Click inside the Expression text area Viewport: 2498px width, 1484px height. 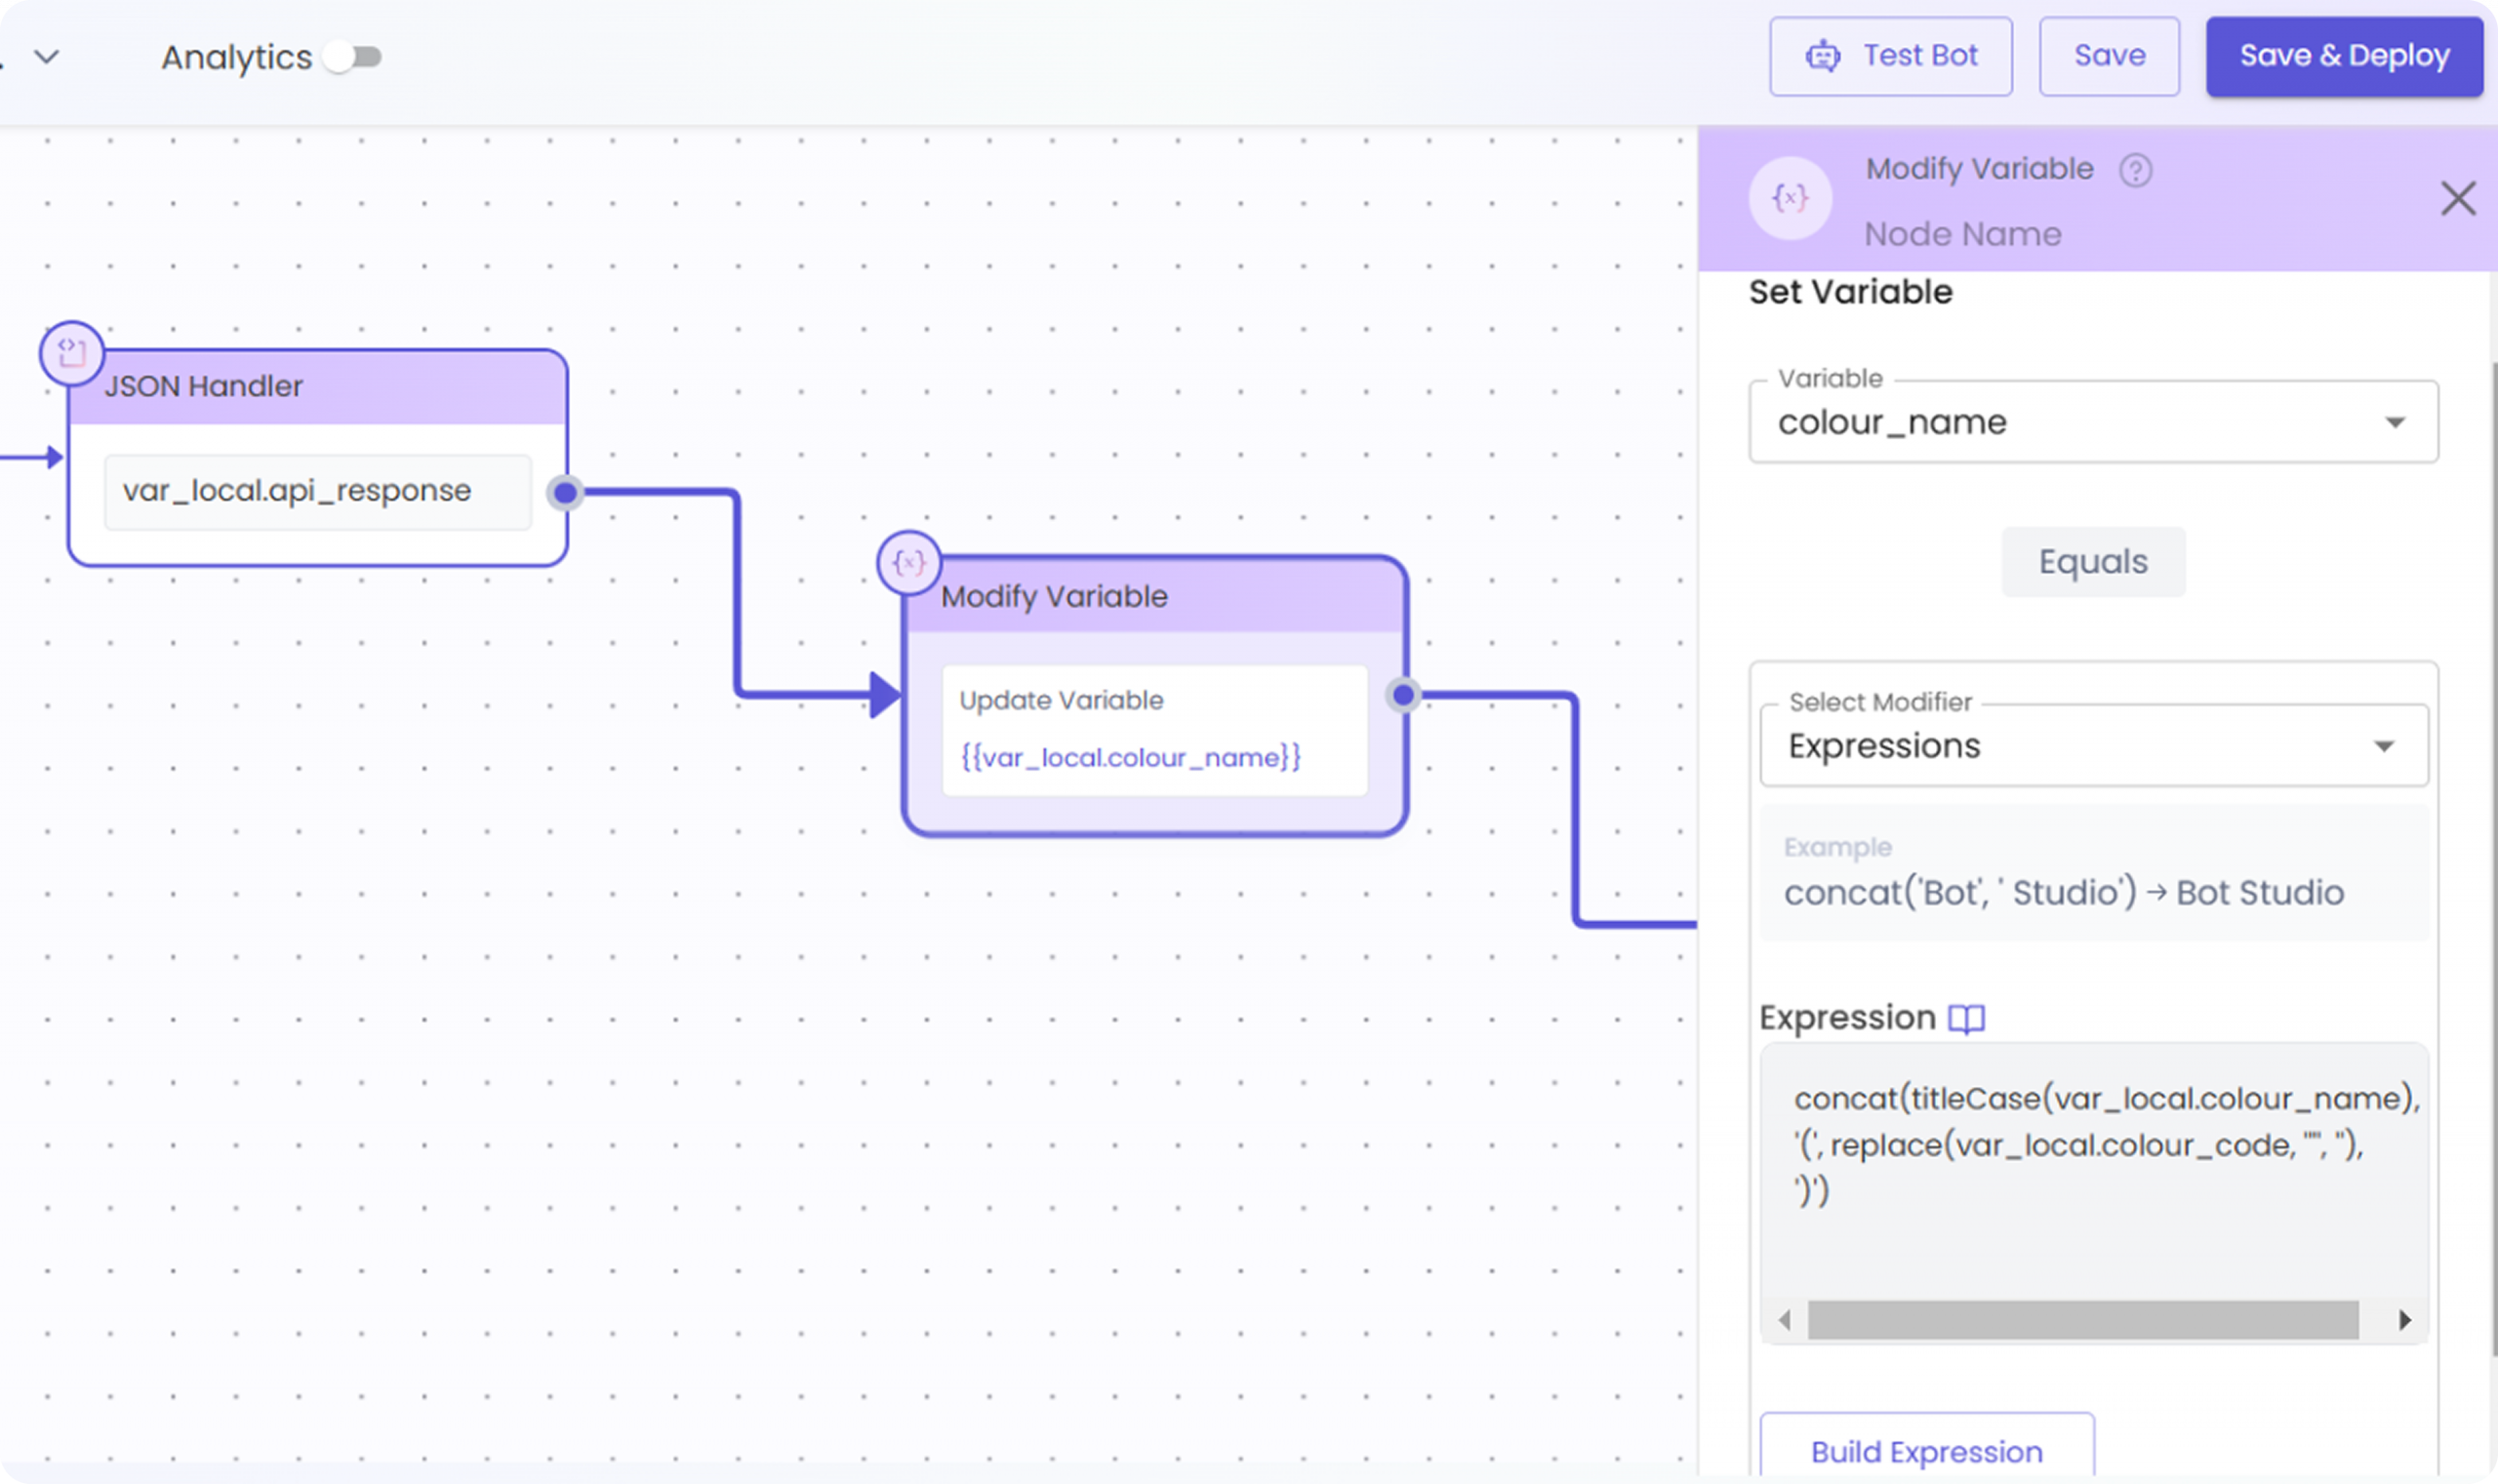[x=2093, y=1170]
